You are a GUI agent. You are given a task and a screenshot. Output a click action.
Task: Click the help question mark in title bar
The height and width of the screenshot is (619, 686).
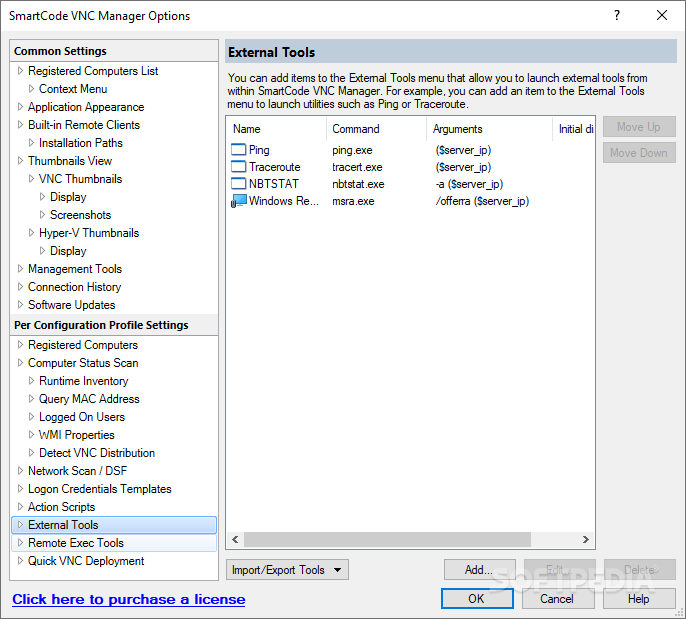click(617, 15)
